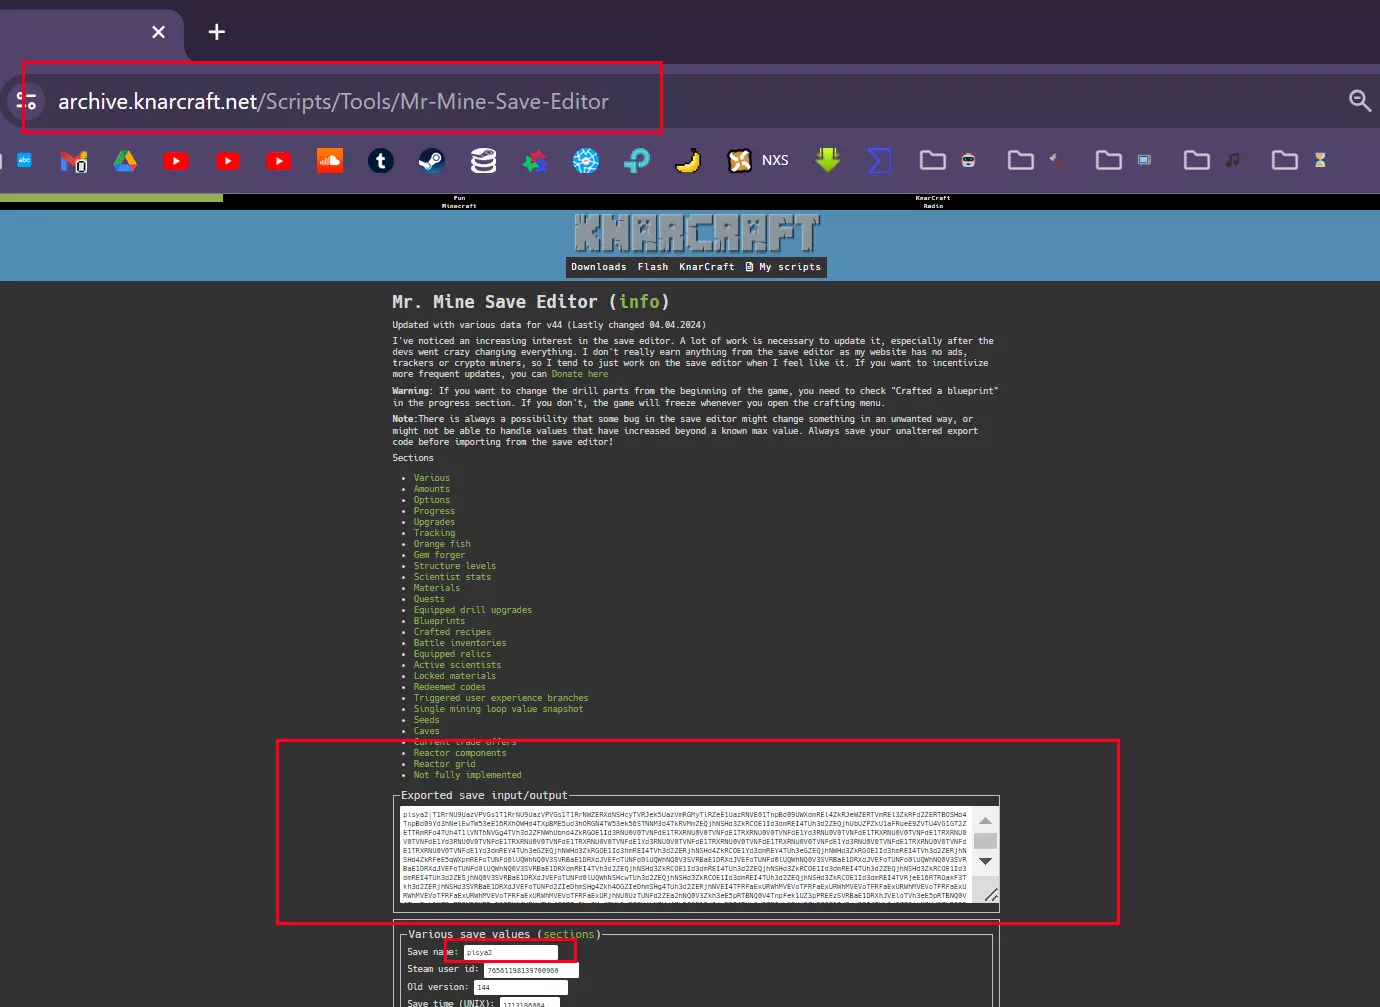Open the NXS bookmark
The height and width of the screenshot is (1007, 1380).
tap(758, 161)
